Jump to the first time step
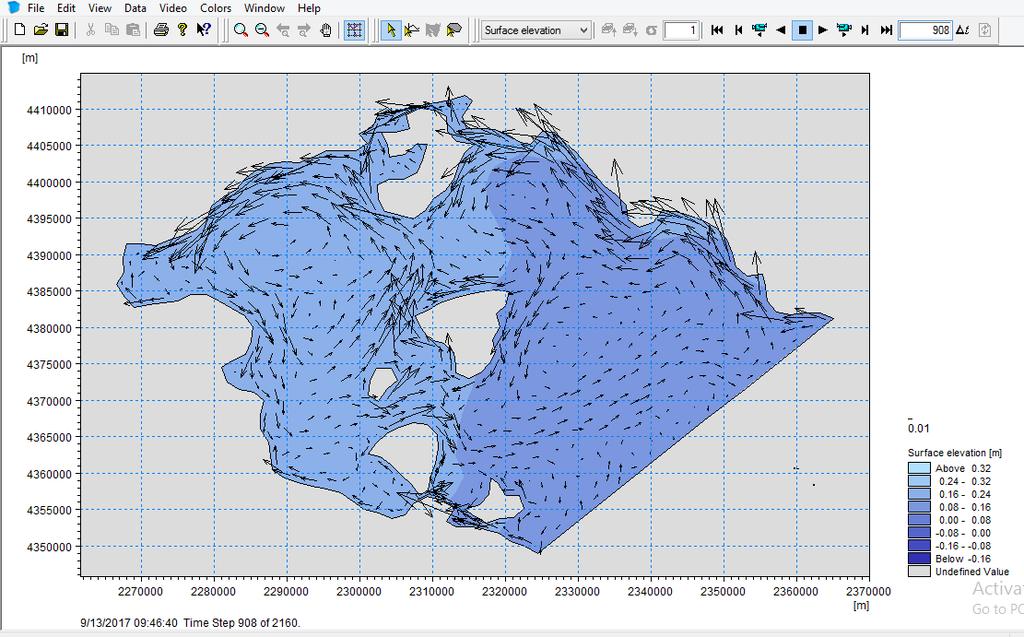 click(x=717, y=30)
